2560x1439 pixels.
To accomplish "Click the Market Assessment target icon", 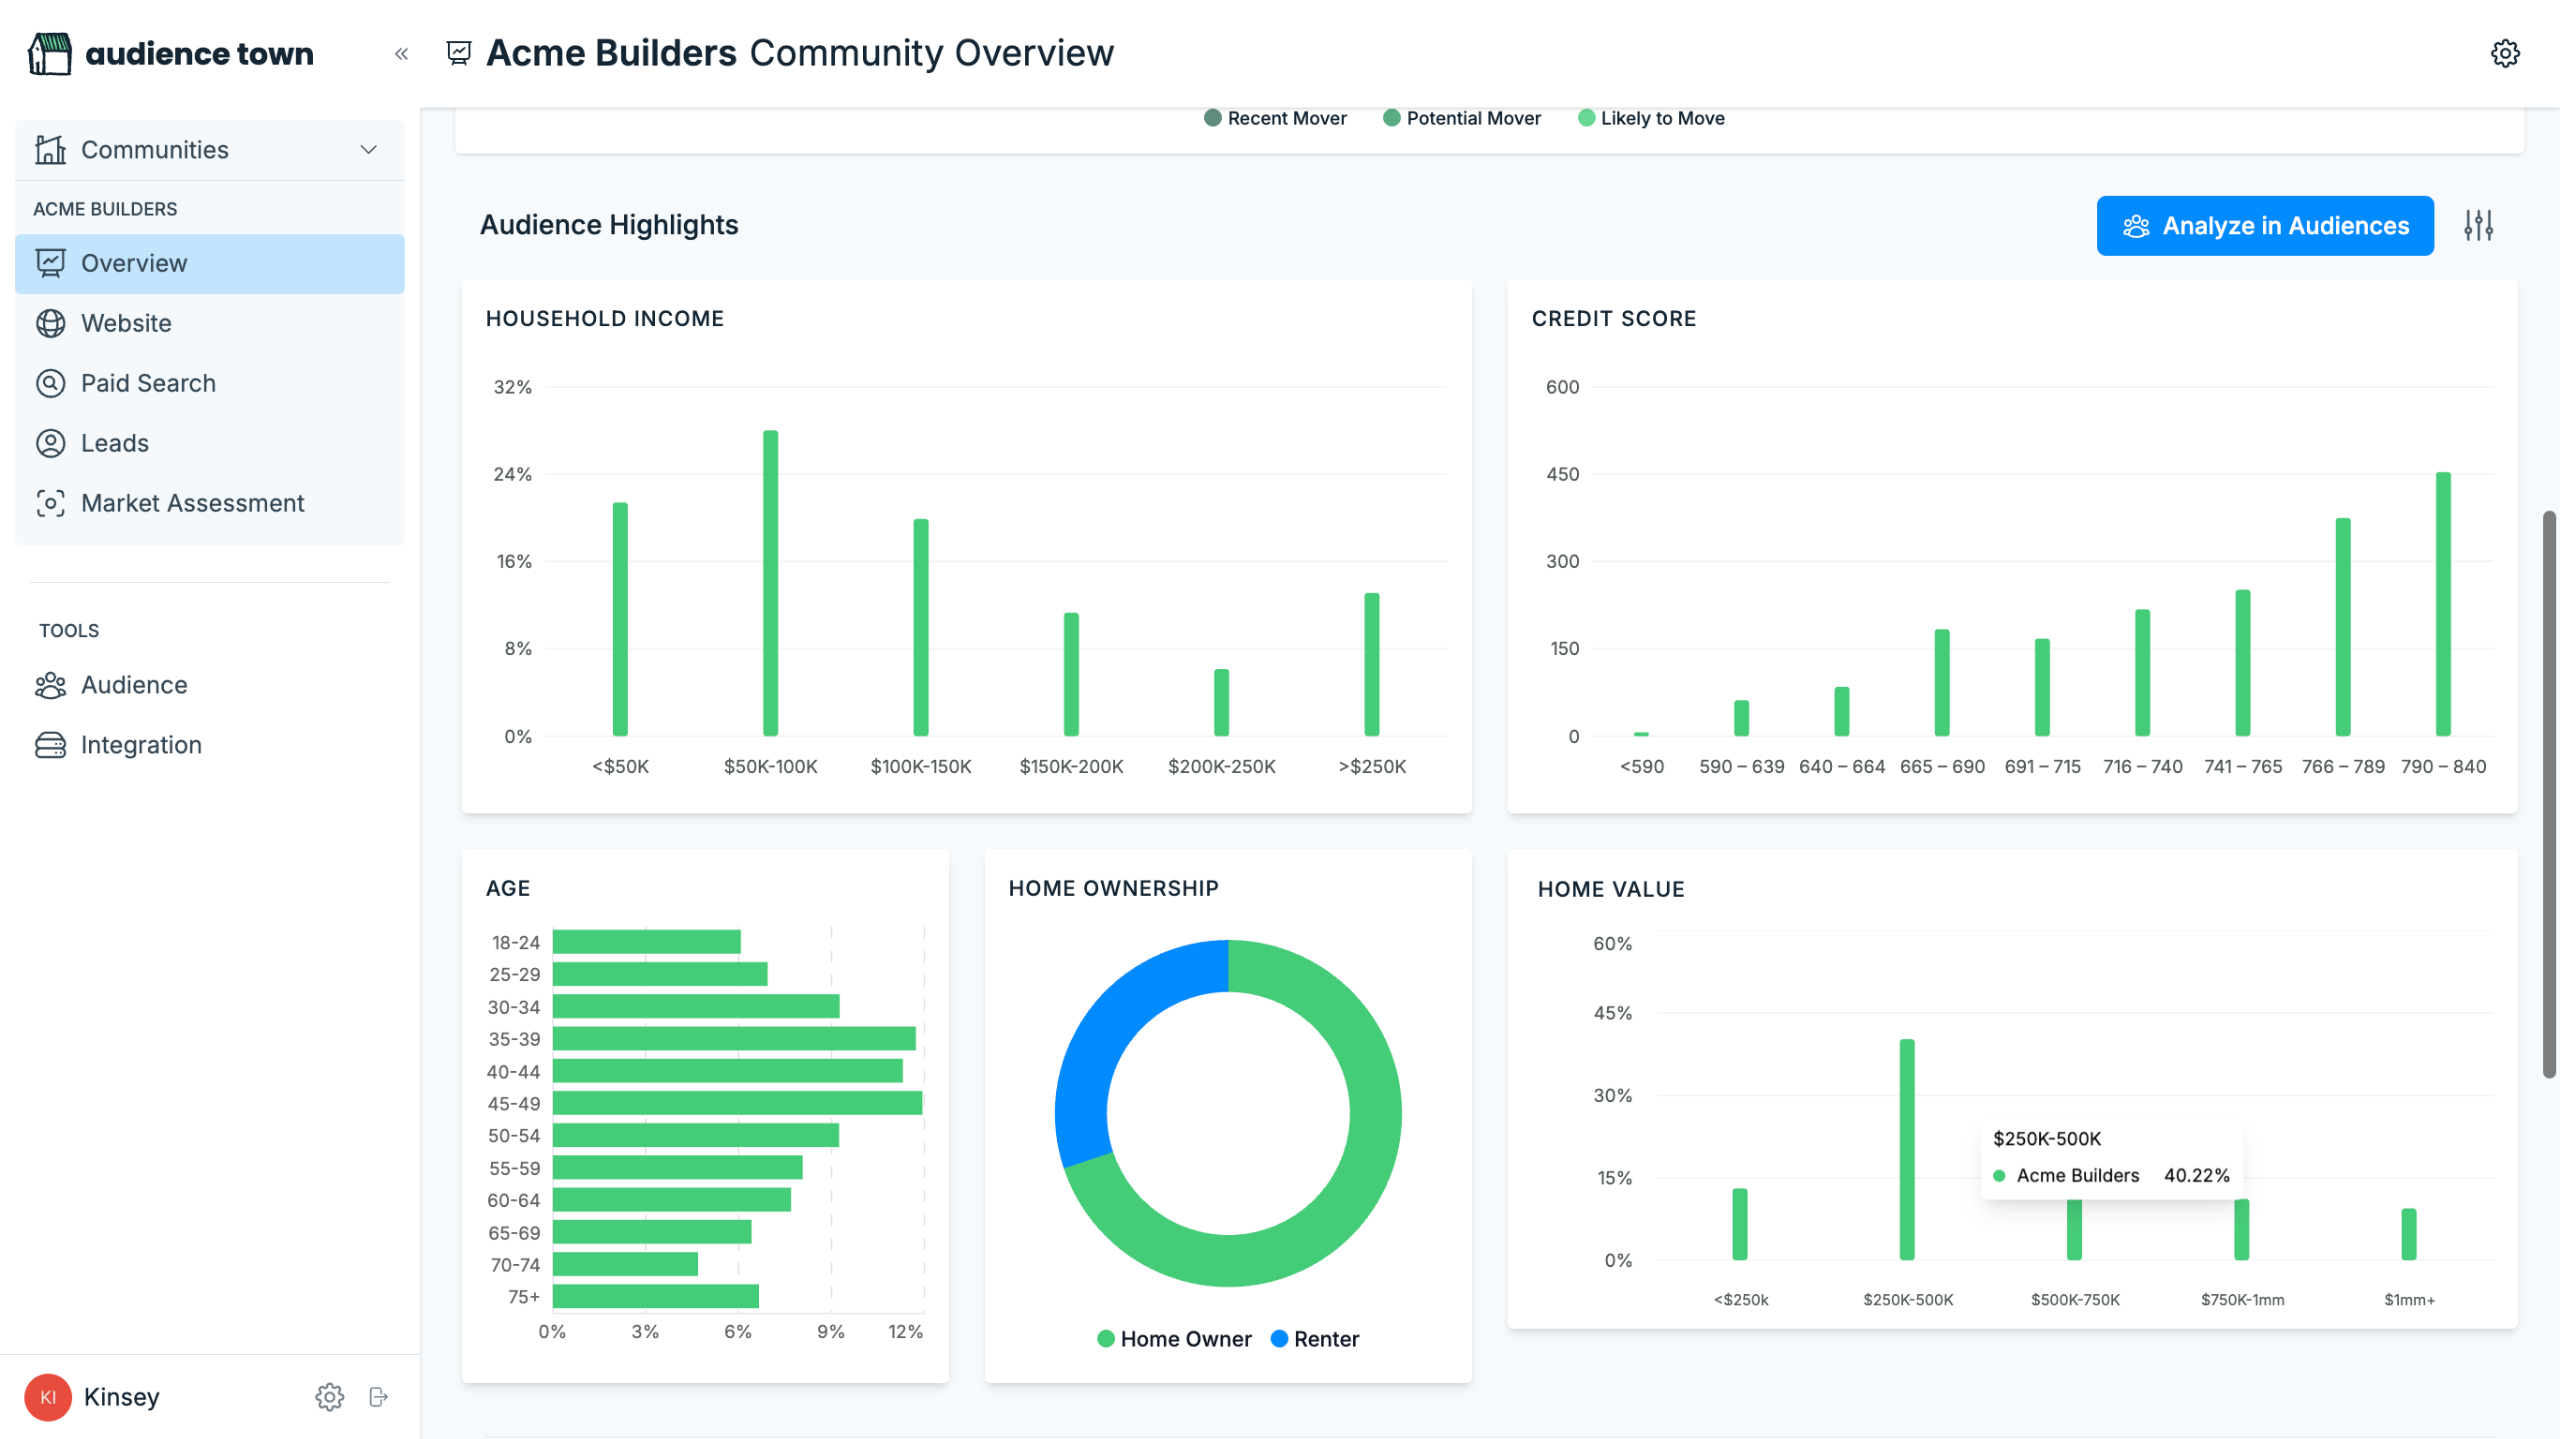I will [x=50, y=503].
